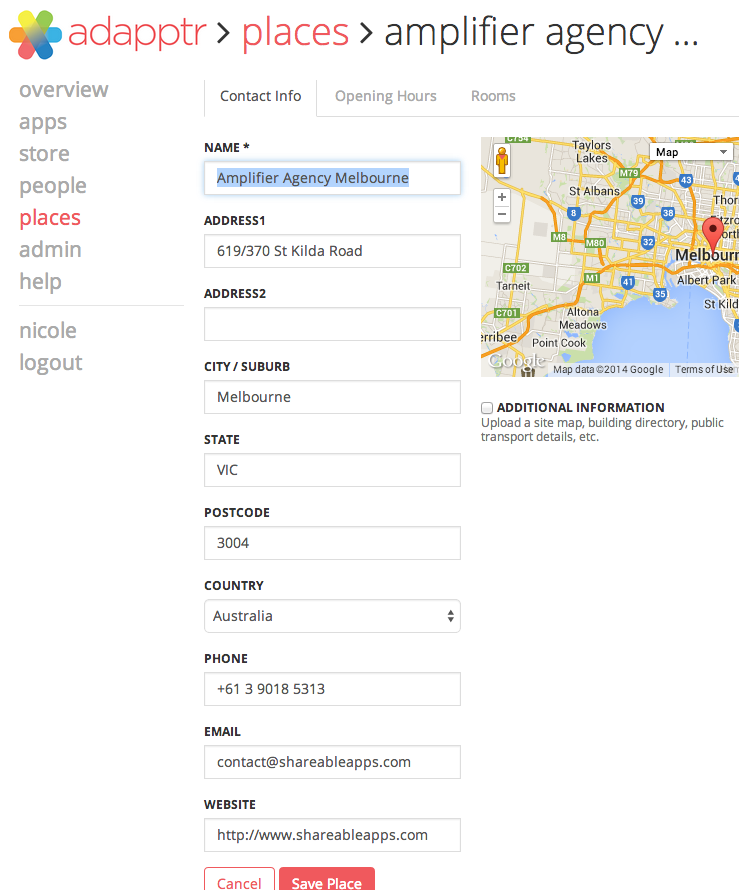Zoom in the map with plus button

(x=502, y=197)
